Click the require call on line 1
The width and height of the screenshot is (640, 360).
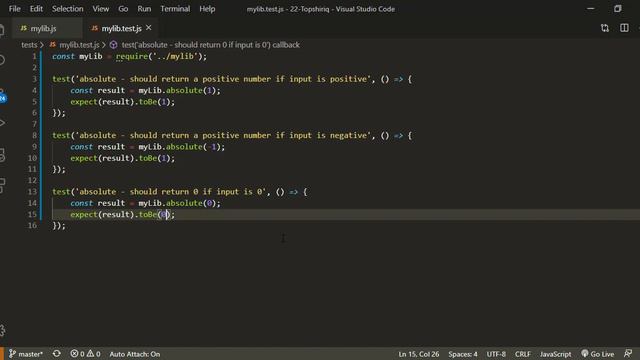[x=161, y=56]
